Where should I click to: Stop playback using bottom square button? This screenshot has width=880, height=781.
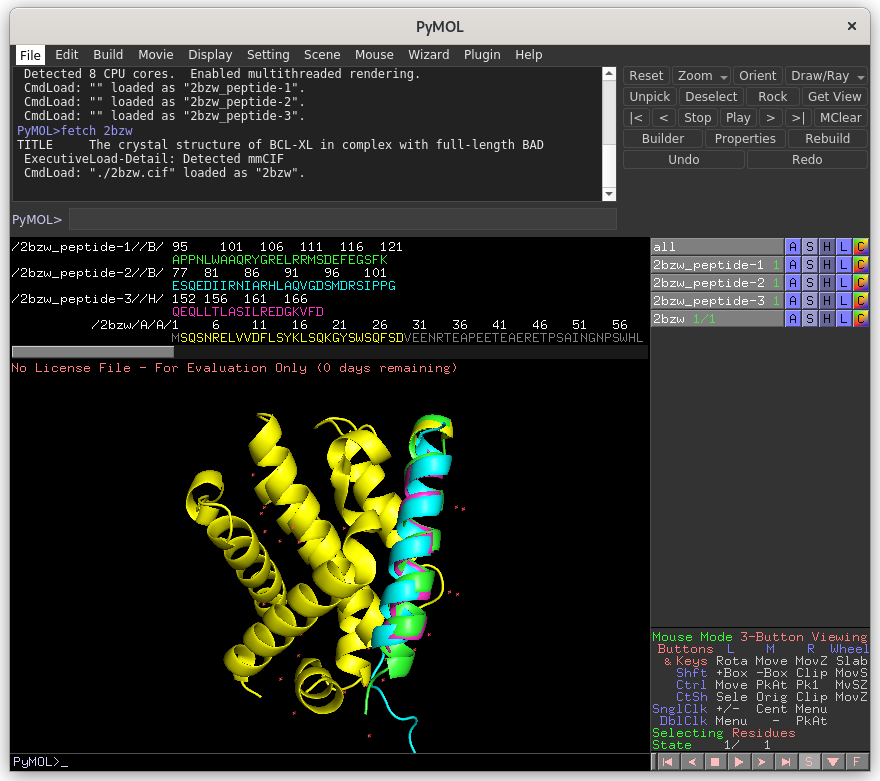pyautogui.click(x=715, y=761)
